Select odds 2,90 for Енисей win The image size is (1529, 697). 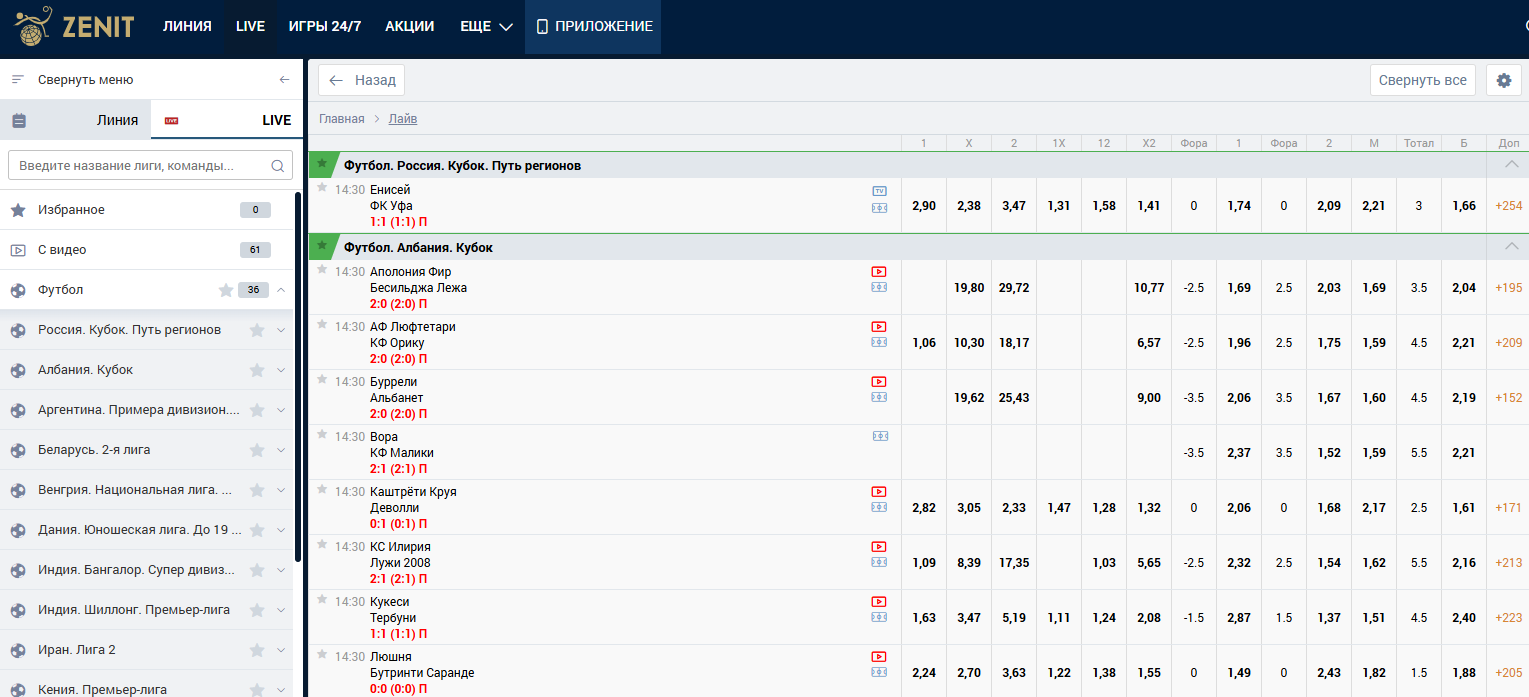pyautogui.click(x=923, y=206)
